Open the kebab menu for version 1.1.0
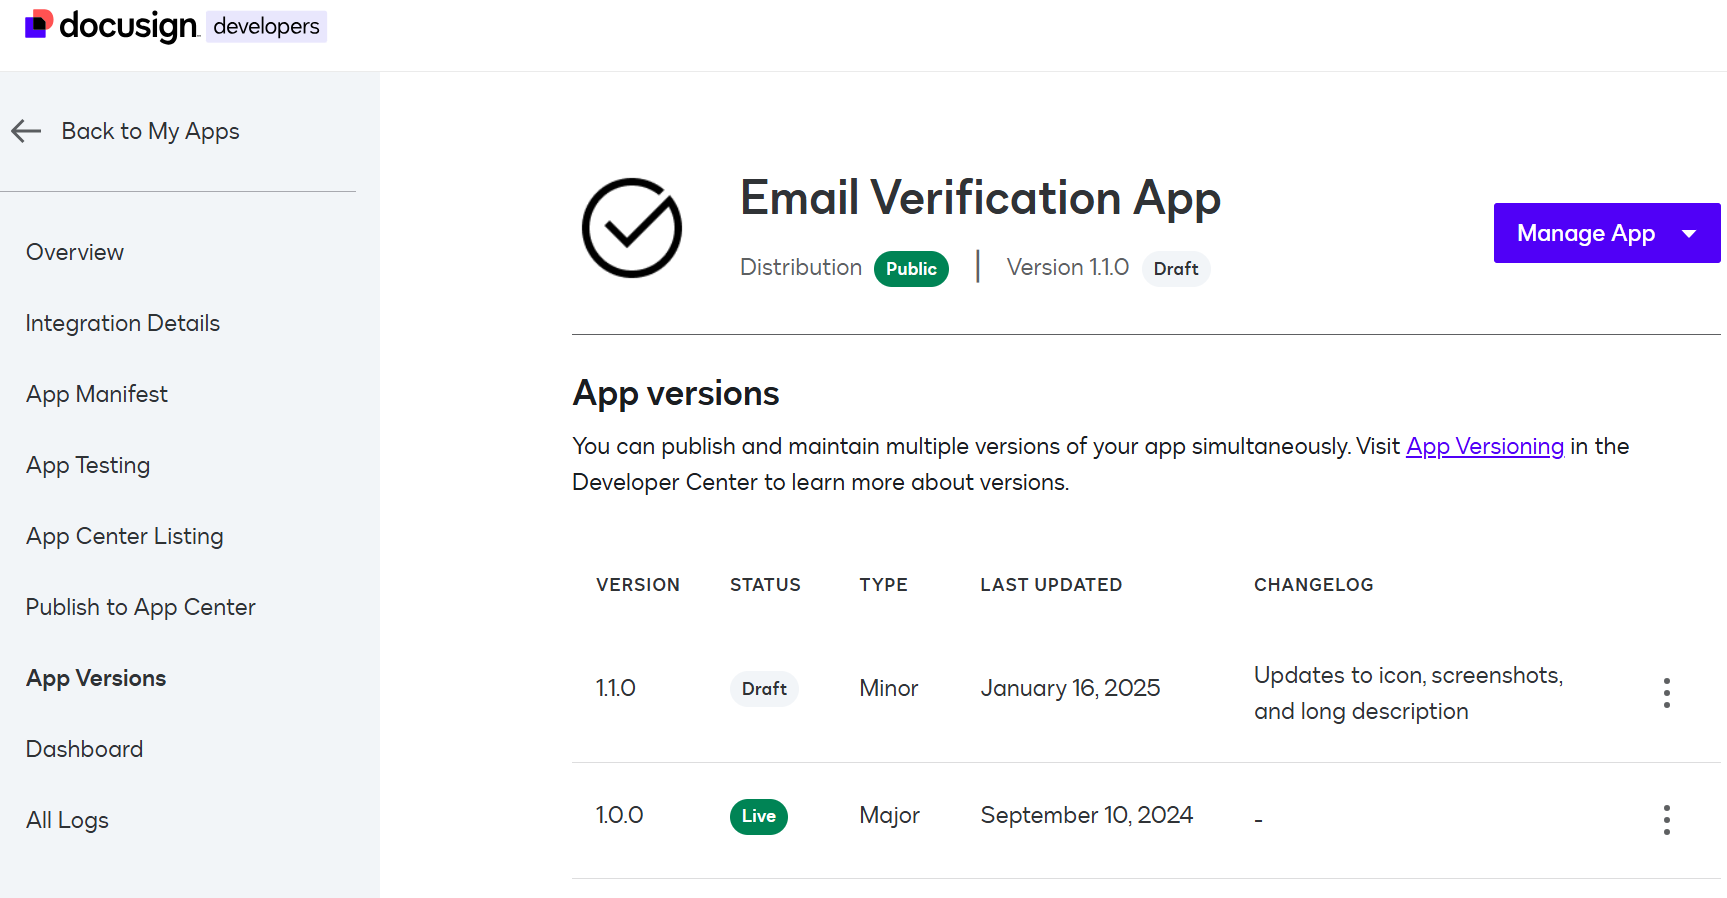This screenshot has height=898, width=1727. click(x=1666, y=692)
